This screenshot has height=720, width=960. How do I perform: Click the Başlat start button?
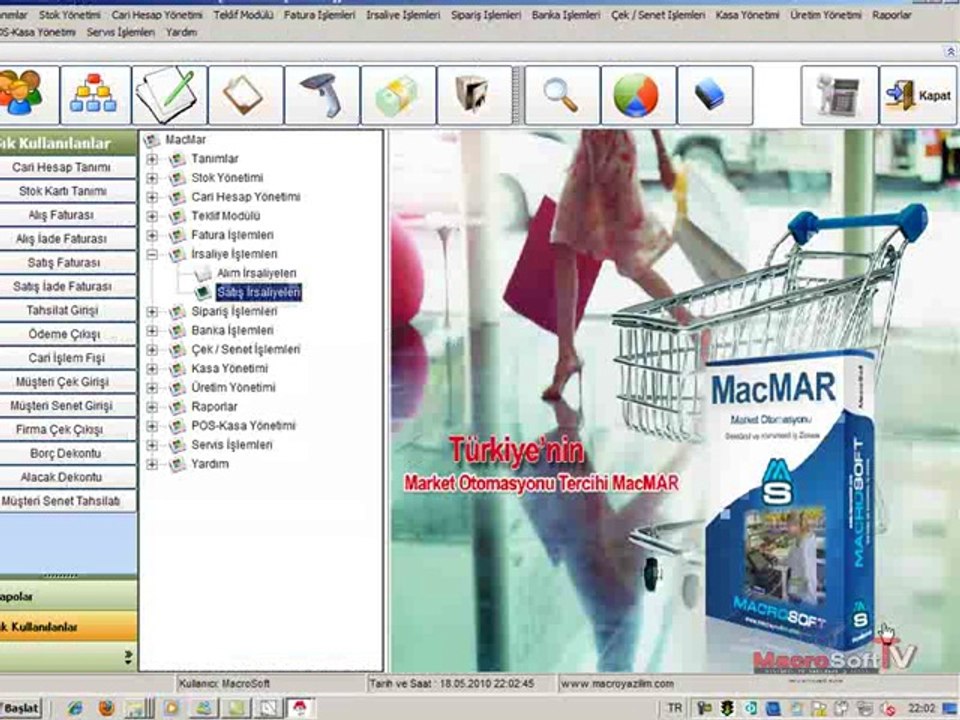21,708
